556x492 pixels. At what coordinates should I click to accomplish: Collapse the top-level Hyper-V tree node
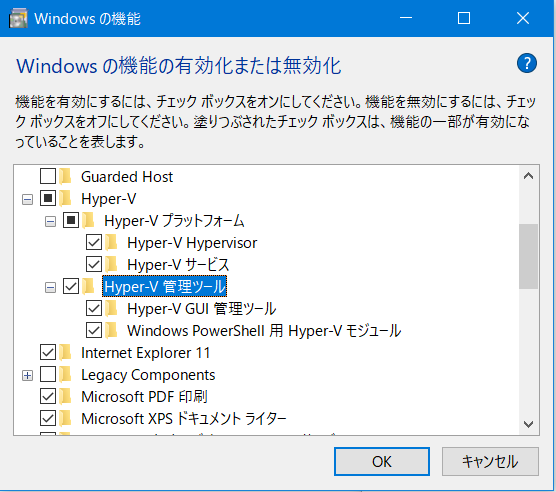(27, 200)
